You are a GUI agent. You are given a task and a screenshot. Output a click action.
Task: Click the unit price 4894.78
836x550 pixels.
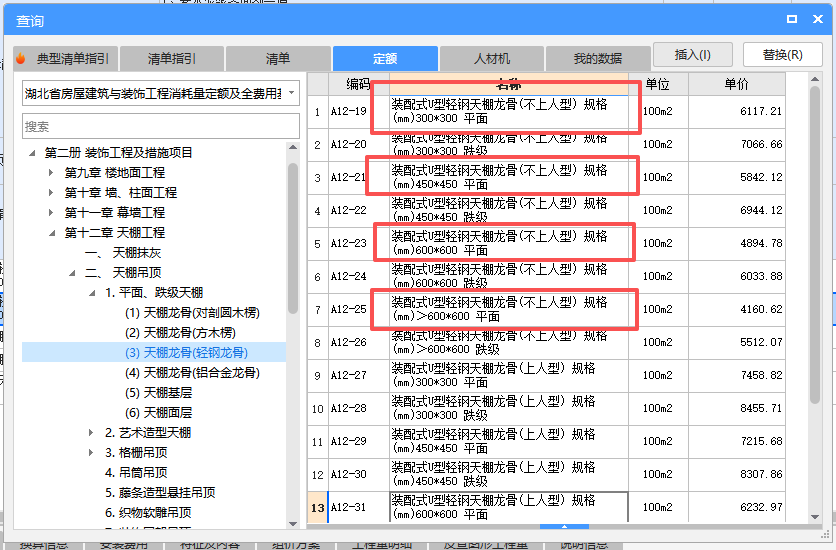pos(761,244)
